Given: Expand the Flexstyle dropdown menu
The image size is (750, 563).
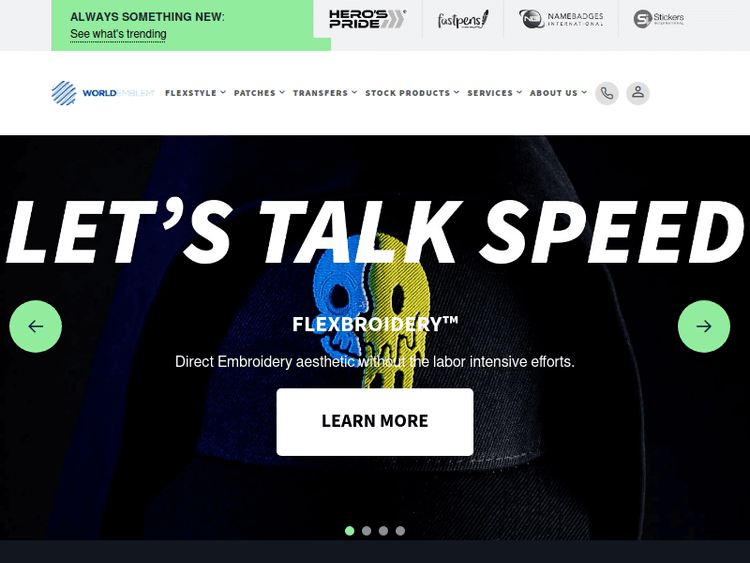Looking at the screenshot, I should [x=195, y=93].
